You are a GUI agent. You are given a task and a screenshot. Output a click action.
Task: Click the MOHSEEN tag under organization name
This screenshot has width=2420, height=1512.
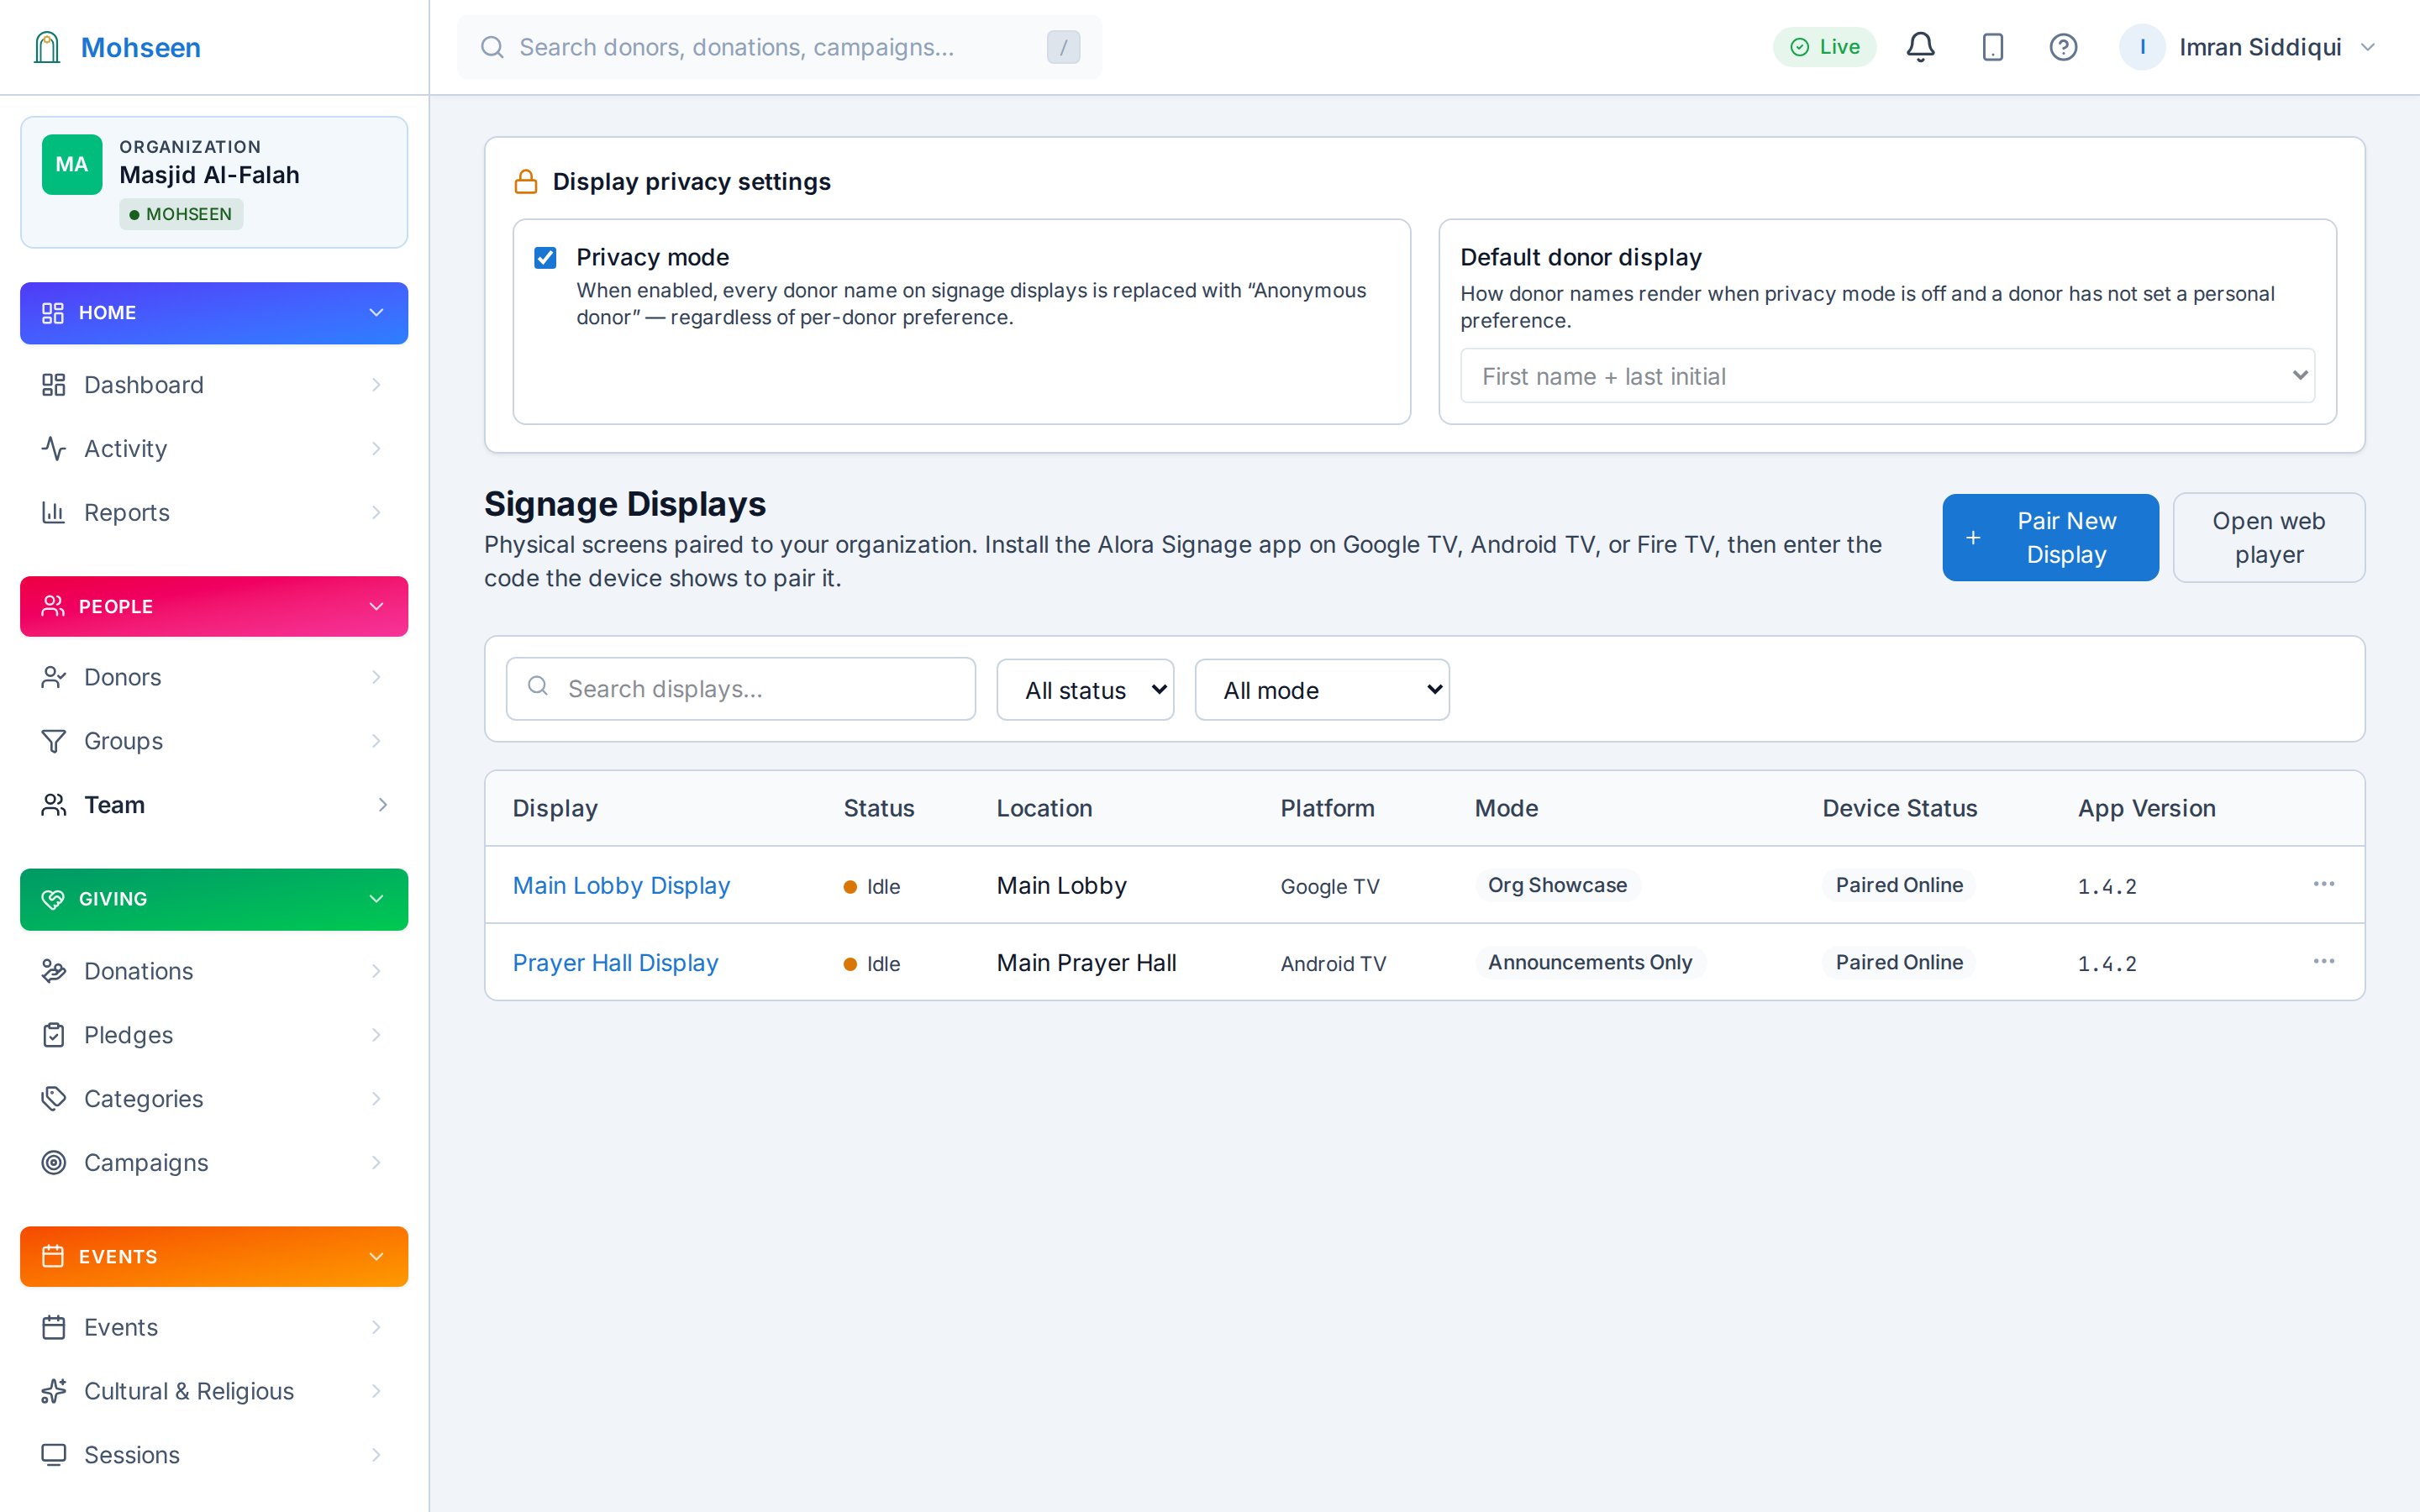181,214
